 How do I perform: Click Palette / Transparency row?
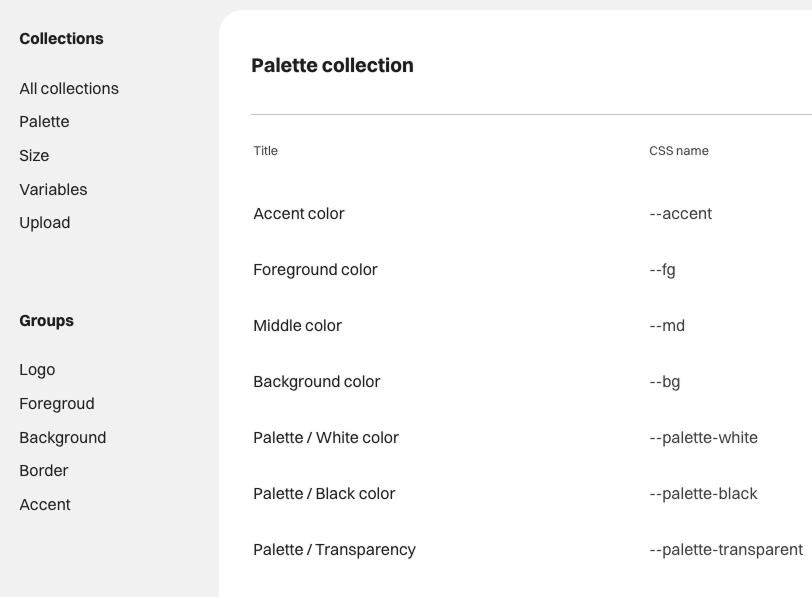(x=334, y=549)
